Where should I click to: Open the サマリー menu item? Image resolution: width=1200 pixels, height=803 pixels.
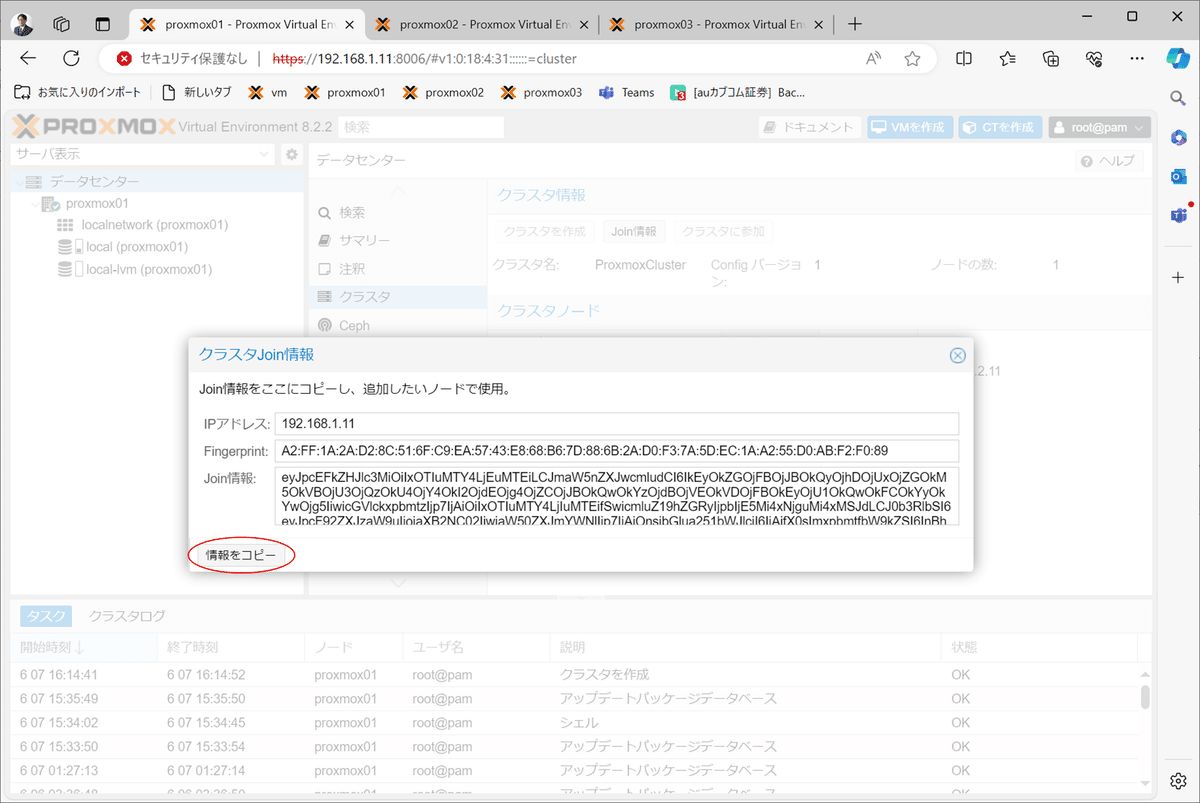pyautogui.click(x=397, y=241)
